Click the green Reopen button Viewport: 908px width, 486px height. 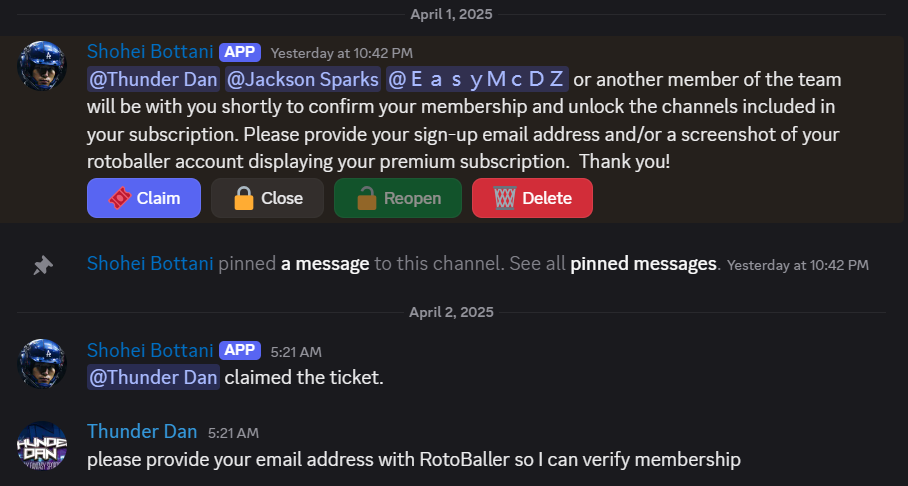pyautogui.click(x=398, y=198)
